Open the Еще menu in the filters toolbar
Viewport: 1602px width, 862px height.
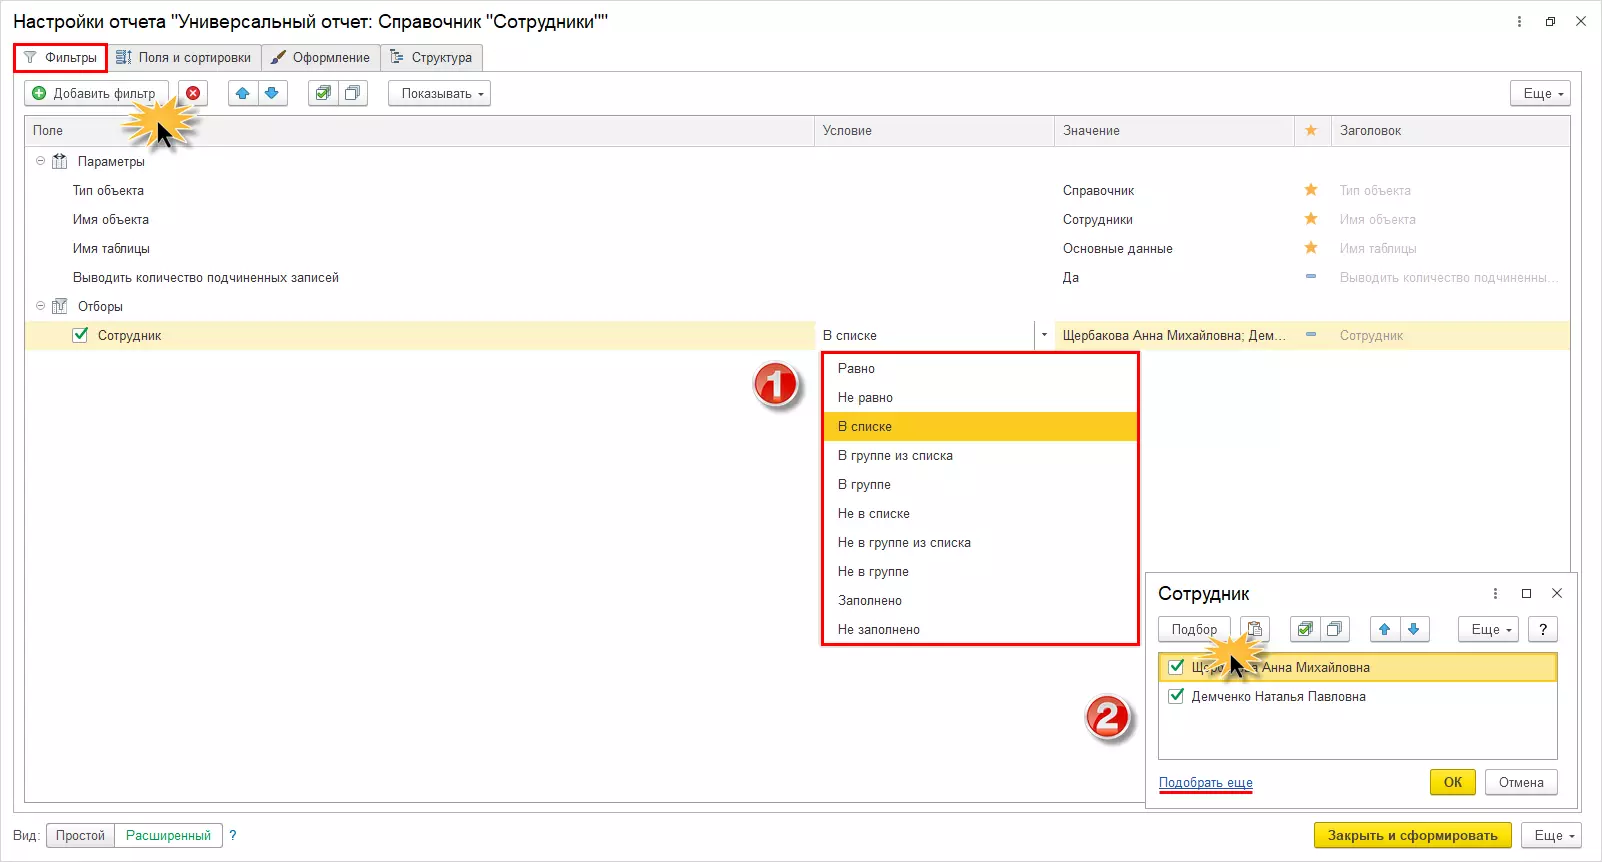click(x=1540, y=93)
